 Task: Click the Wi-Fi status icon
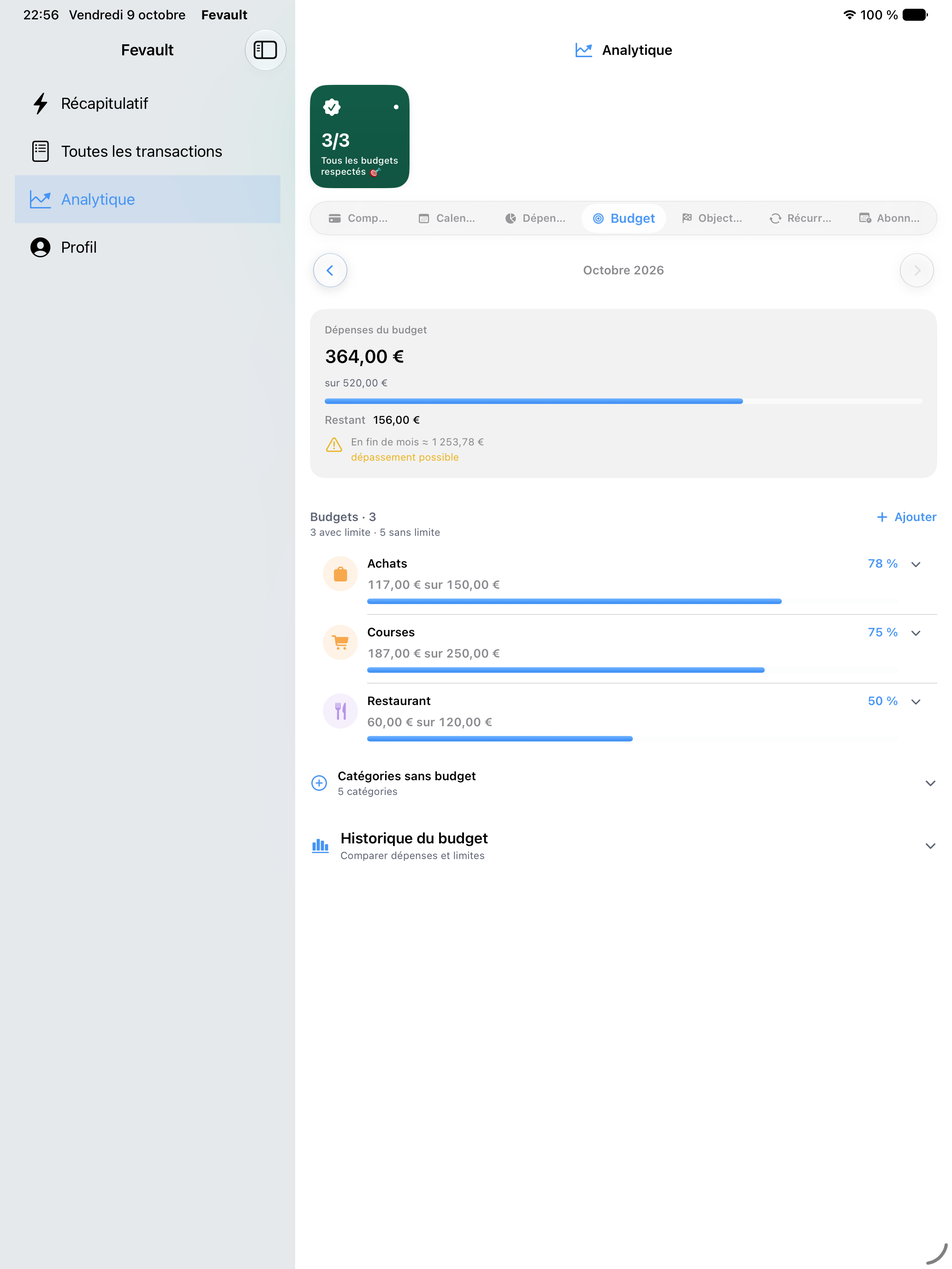tap(849, 15)
